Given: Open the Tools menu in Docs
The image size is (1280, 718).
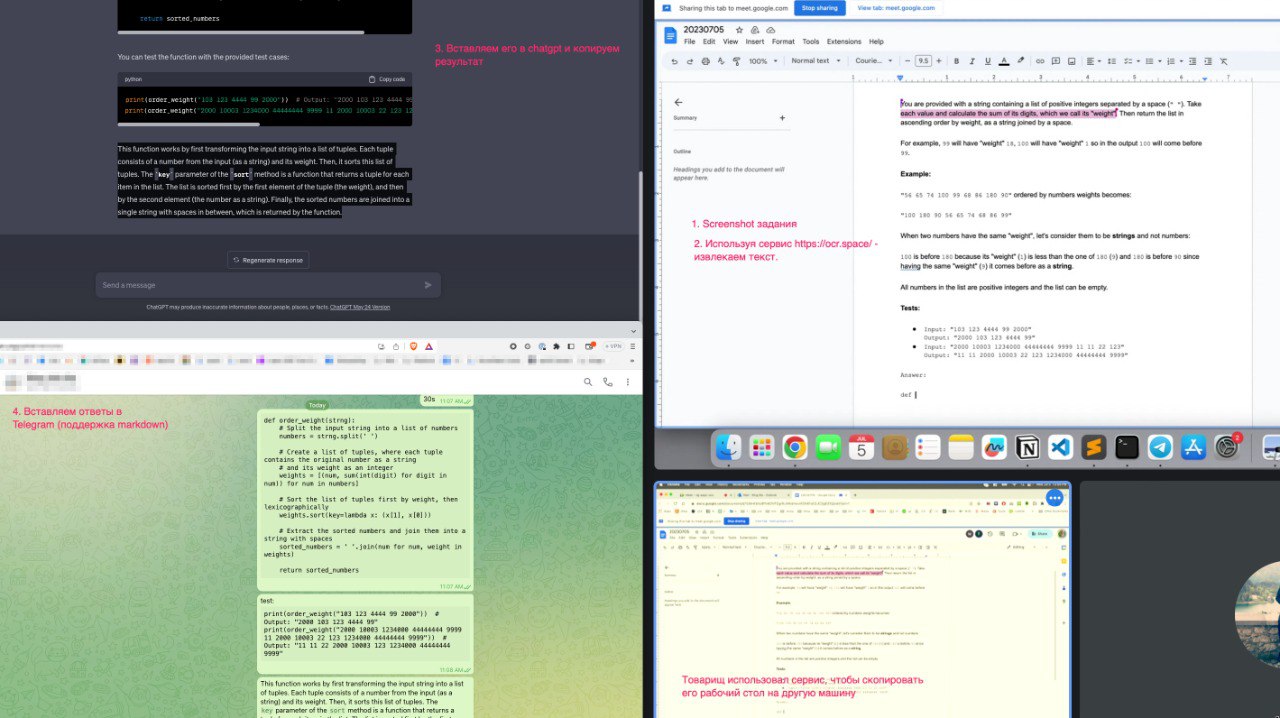Looking at the screenshot, I should [x=811, y=42].
